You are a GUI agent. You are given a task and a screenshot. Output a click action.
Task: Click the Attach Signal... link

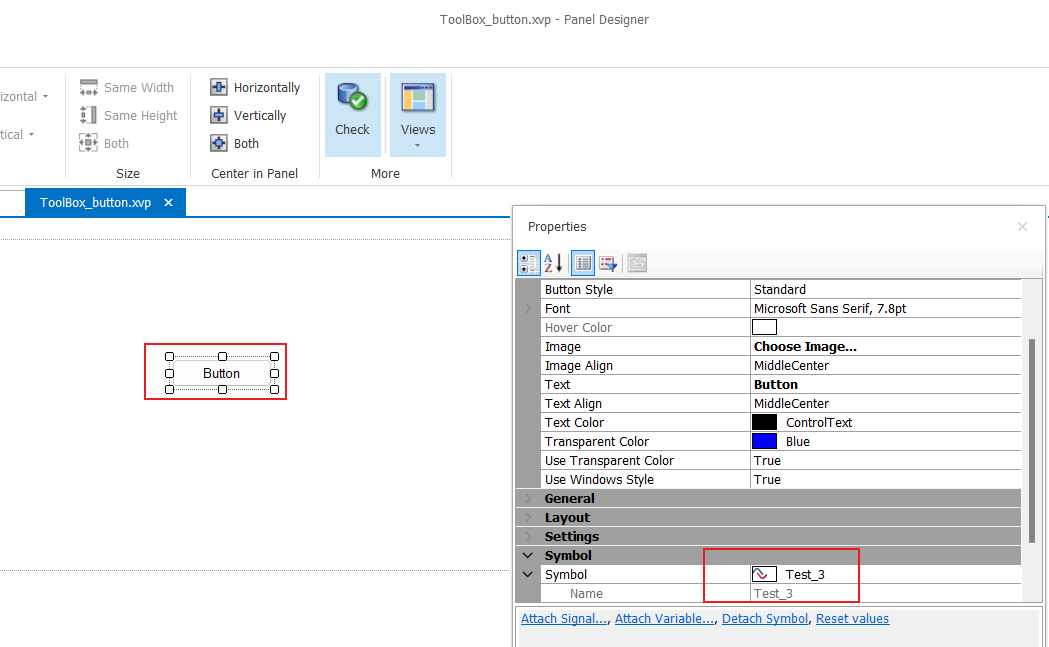click(x=564, y=619)
